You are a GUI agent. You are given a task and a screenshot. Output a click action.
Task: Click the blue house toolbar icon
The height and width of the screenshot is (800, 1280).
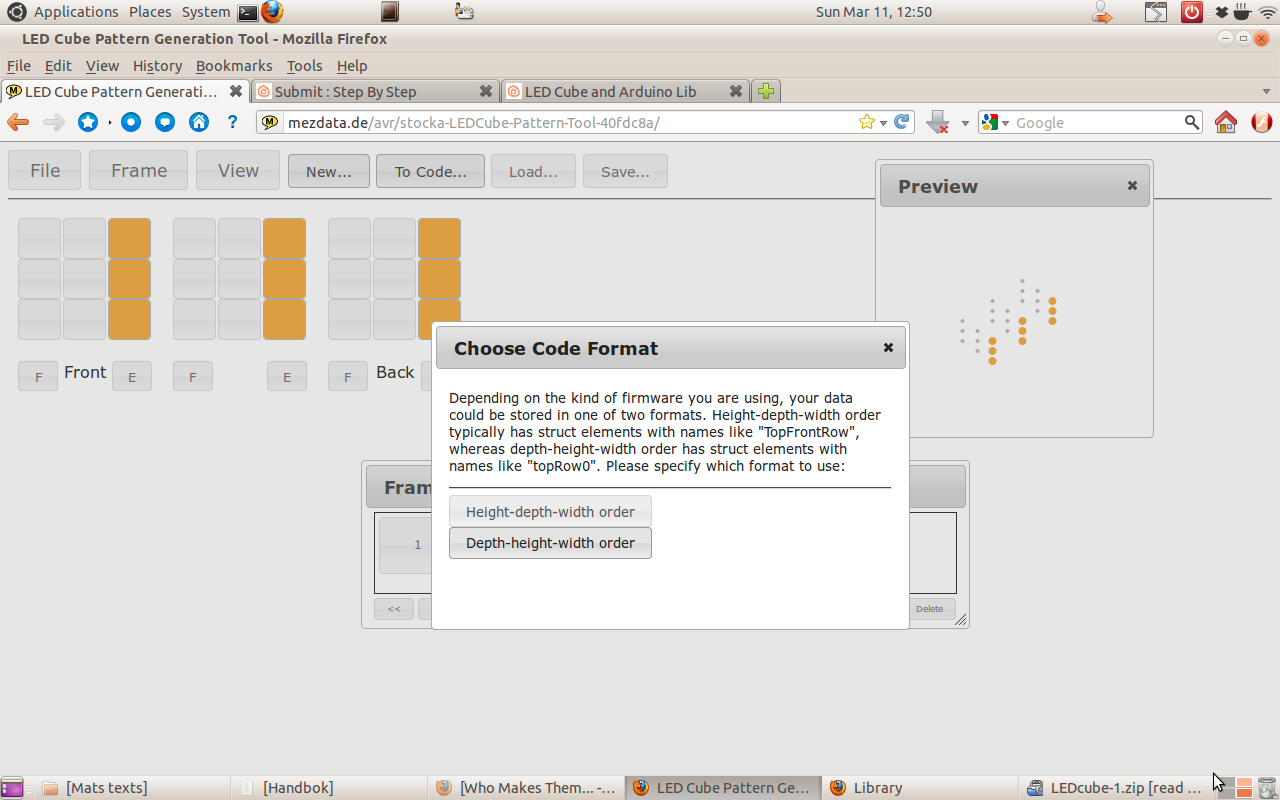pos(199,122)
